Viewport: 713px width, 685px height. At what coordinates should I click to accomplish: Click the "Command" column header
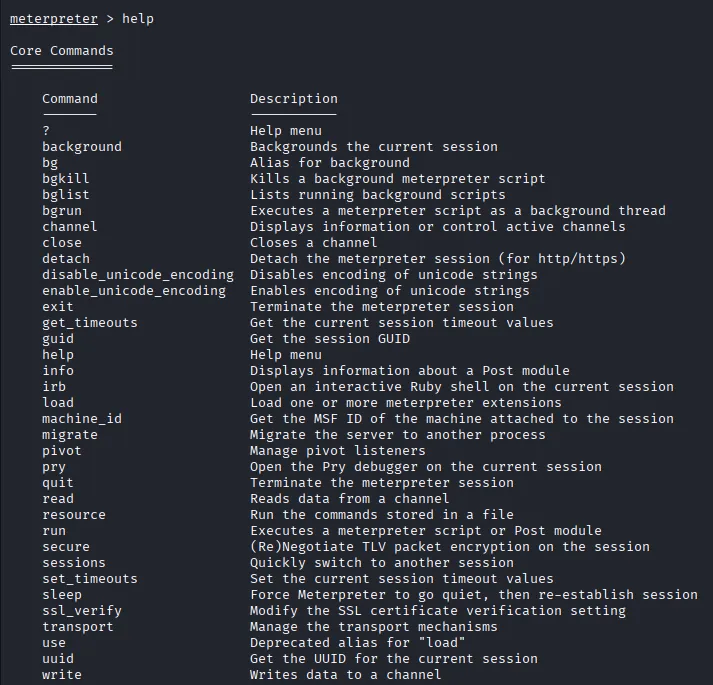coord(70,99)
